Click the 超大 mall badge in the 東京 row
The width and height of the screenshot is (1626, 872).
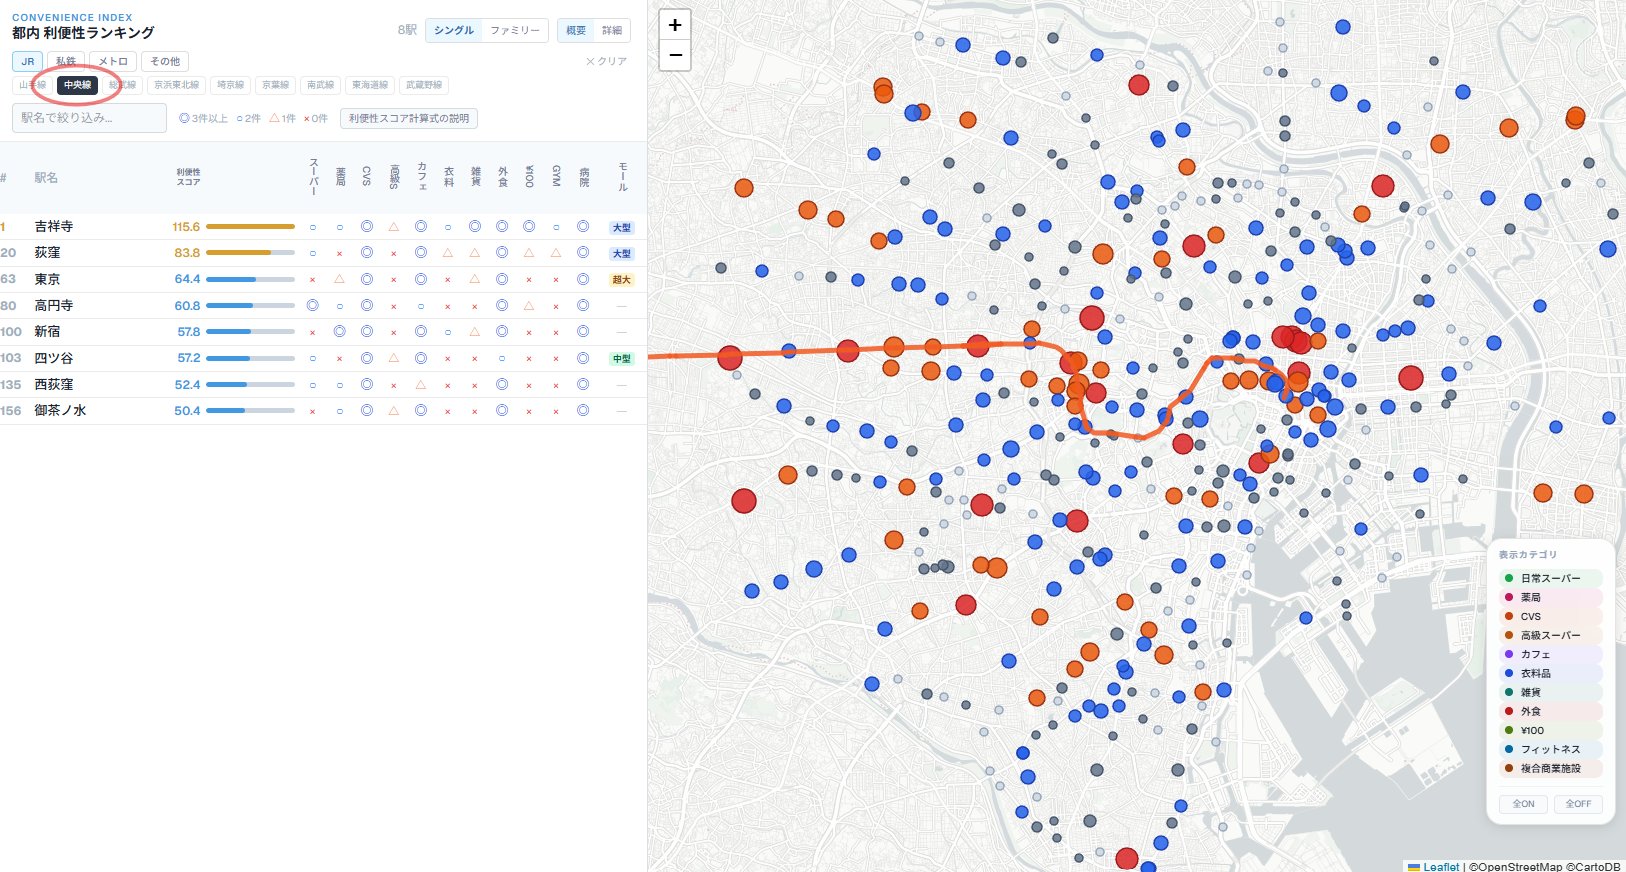coord(622,279)
